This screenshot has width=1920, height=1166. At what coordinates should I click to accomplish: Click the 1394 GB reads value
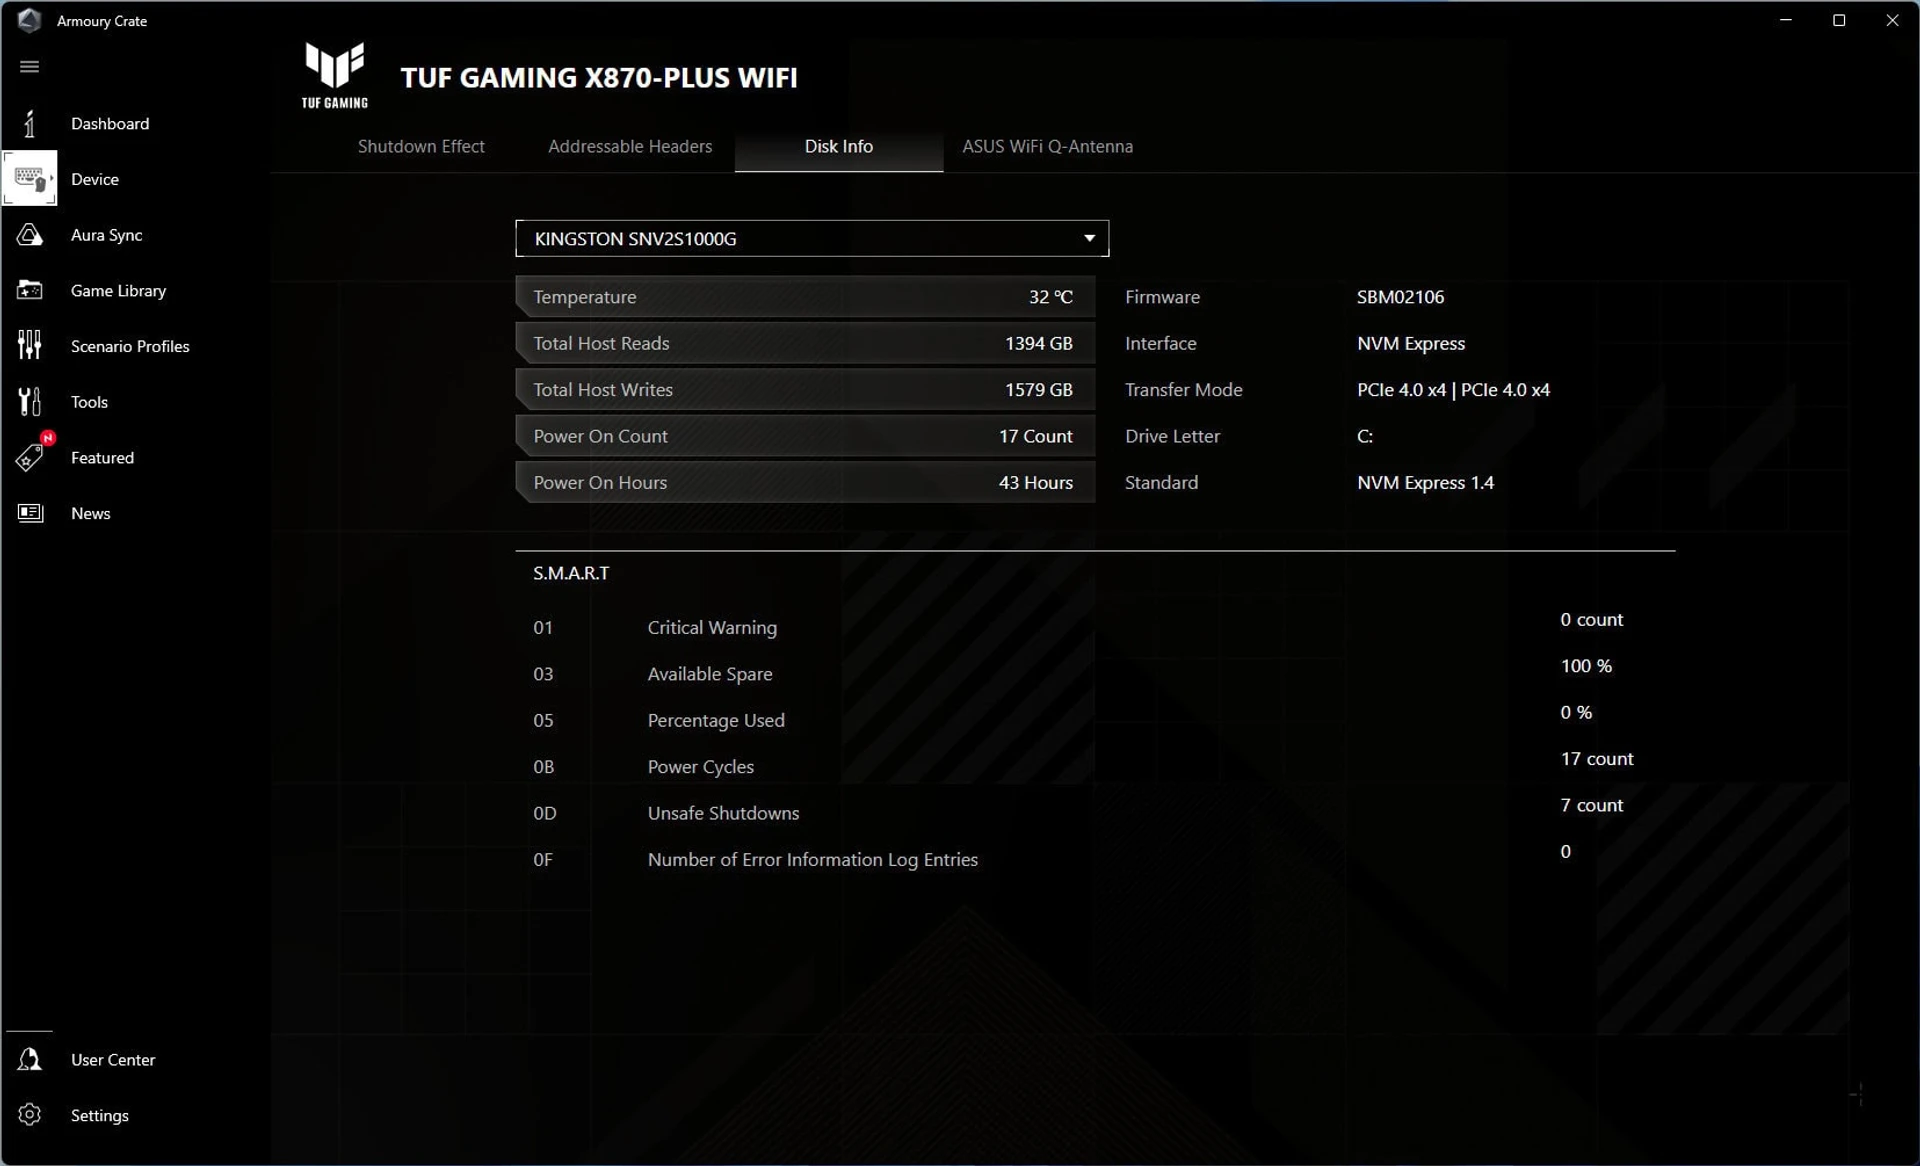[1038, 343]
